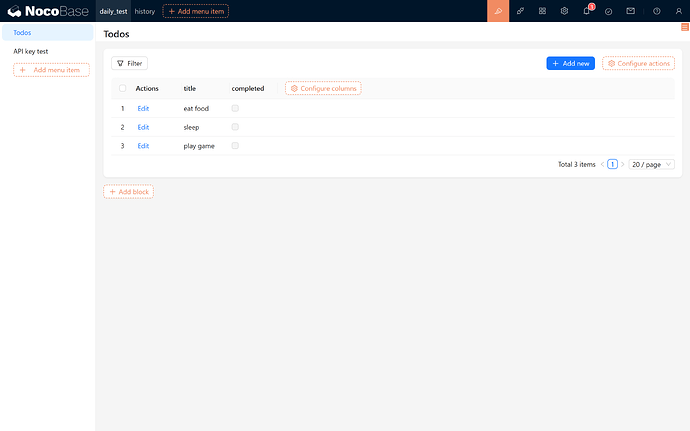Go to previous page arrow

[x=602, y=164]
